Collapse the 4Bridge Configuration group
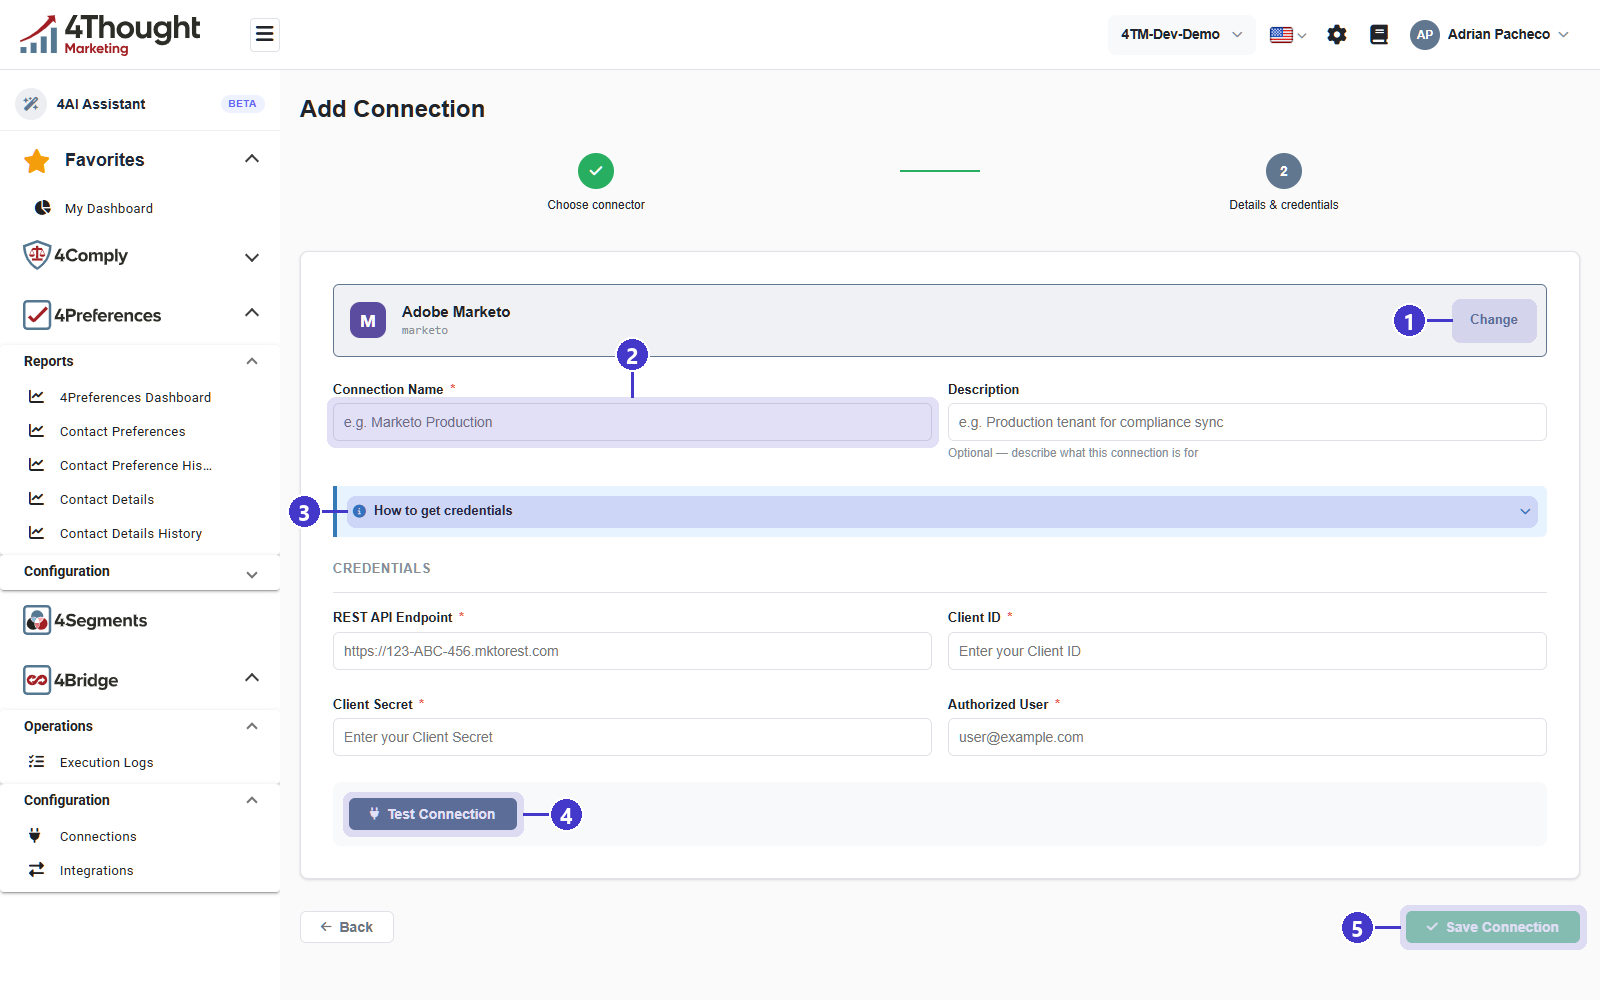1600x1000 pixels. point(252,800)
